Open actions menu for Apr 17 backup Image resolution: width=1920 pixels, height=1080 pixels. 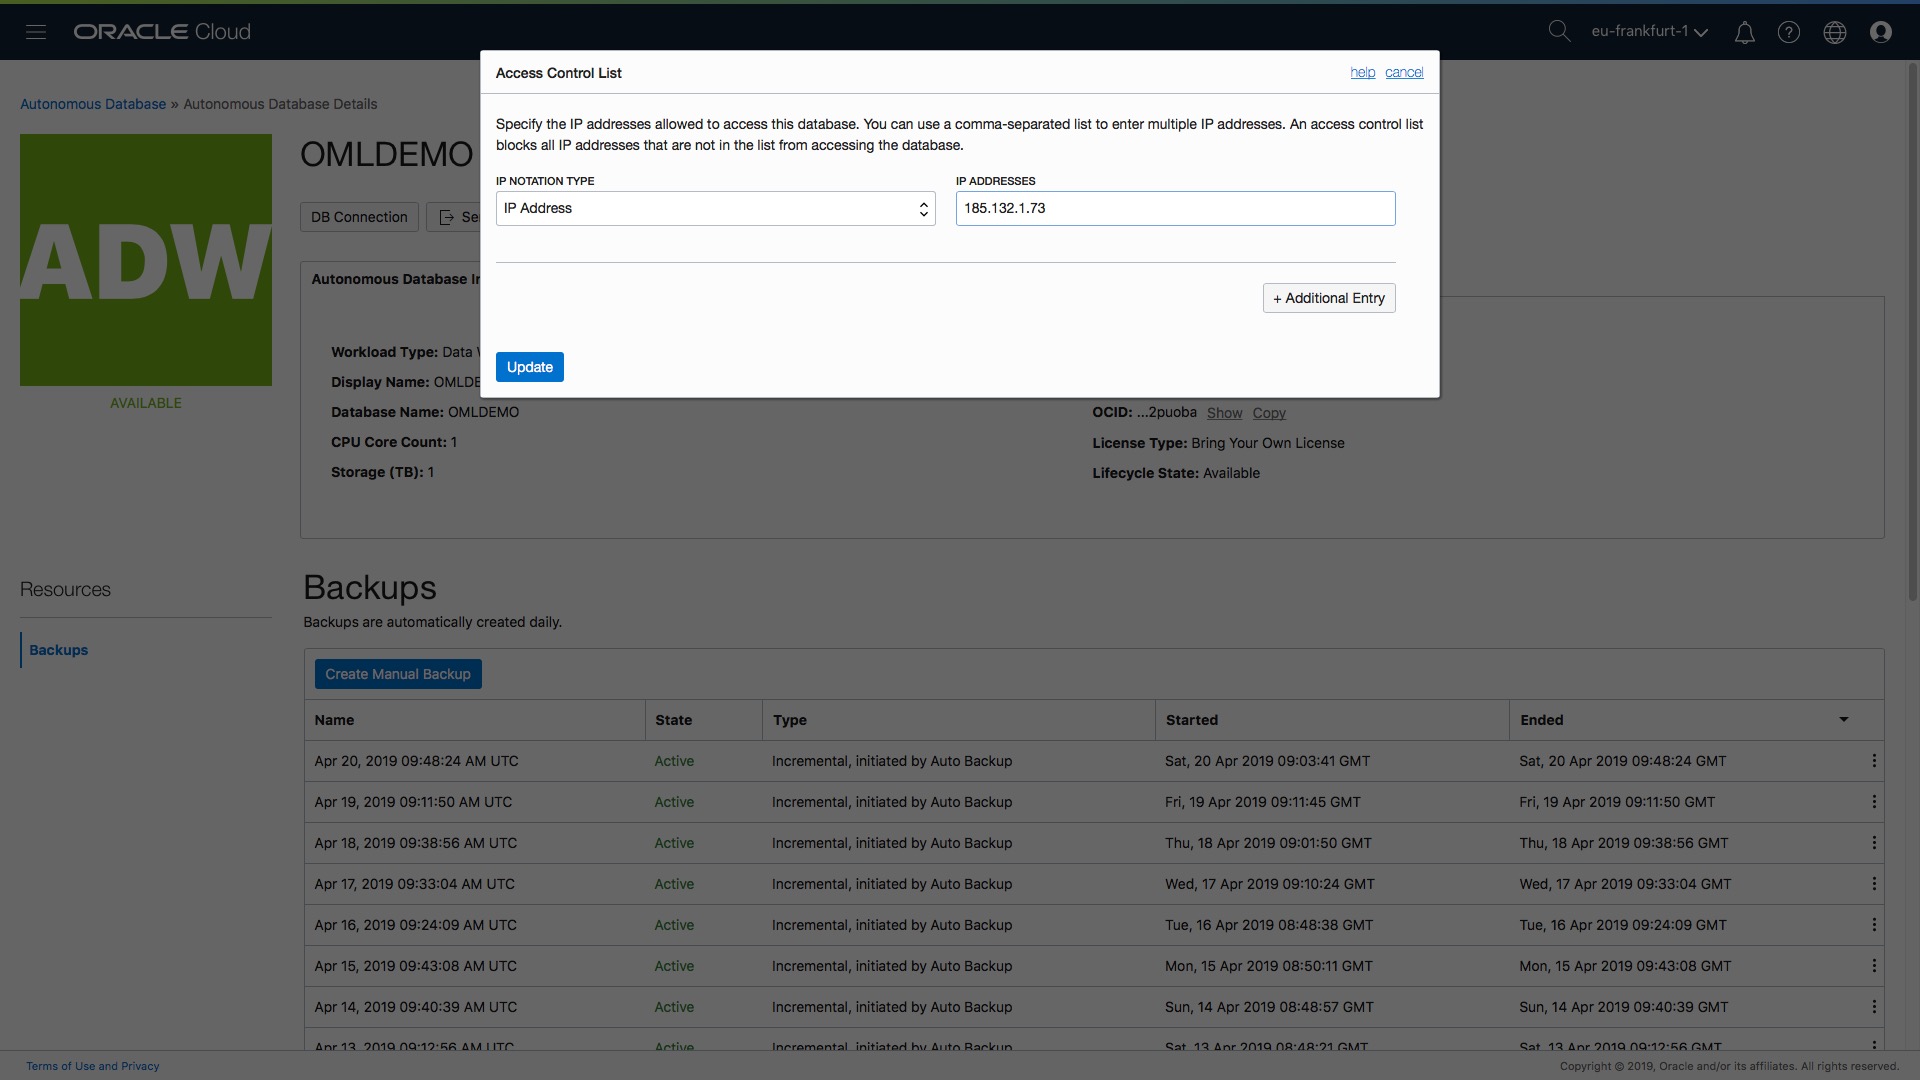tap(1873, 884)
